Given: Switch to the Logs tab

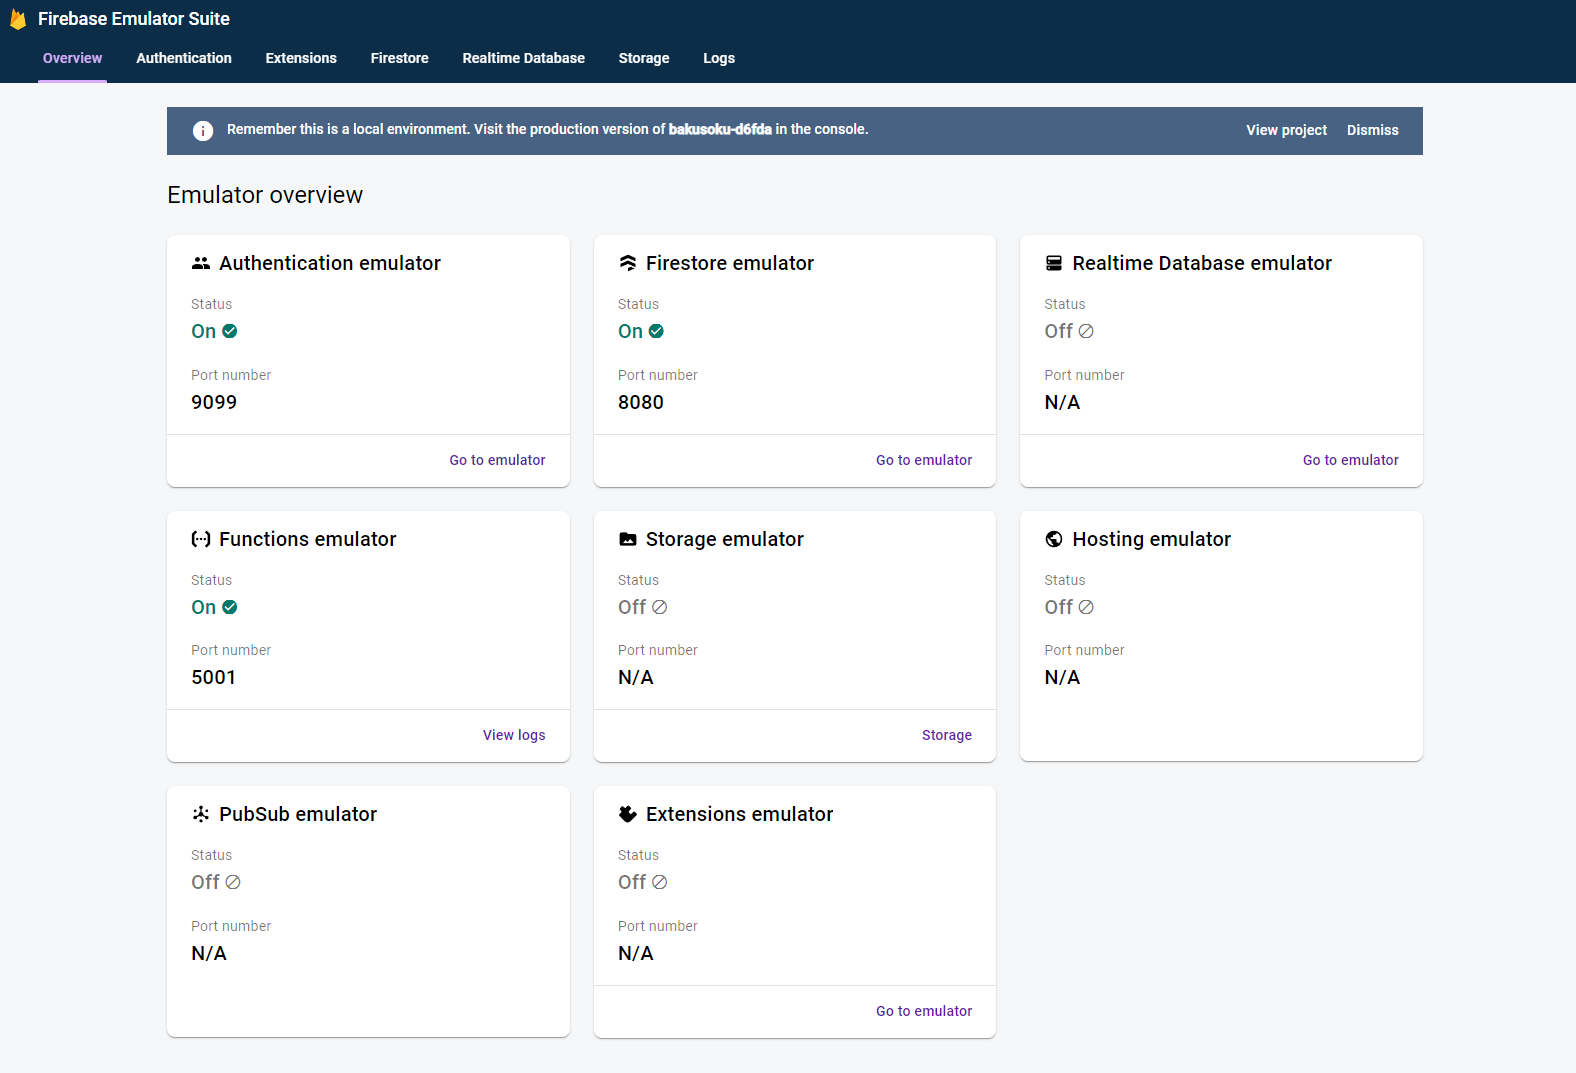Looking at the screenshot, I should (x=719, y=58).
